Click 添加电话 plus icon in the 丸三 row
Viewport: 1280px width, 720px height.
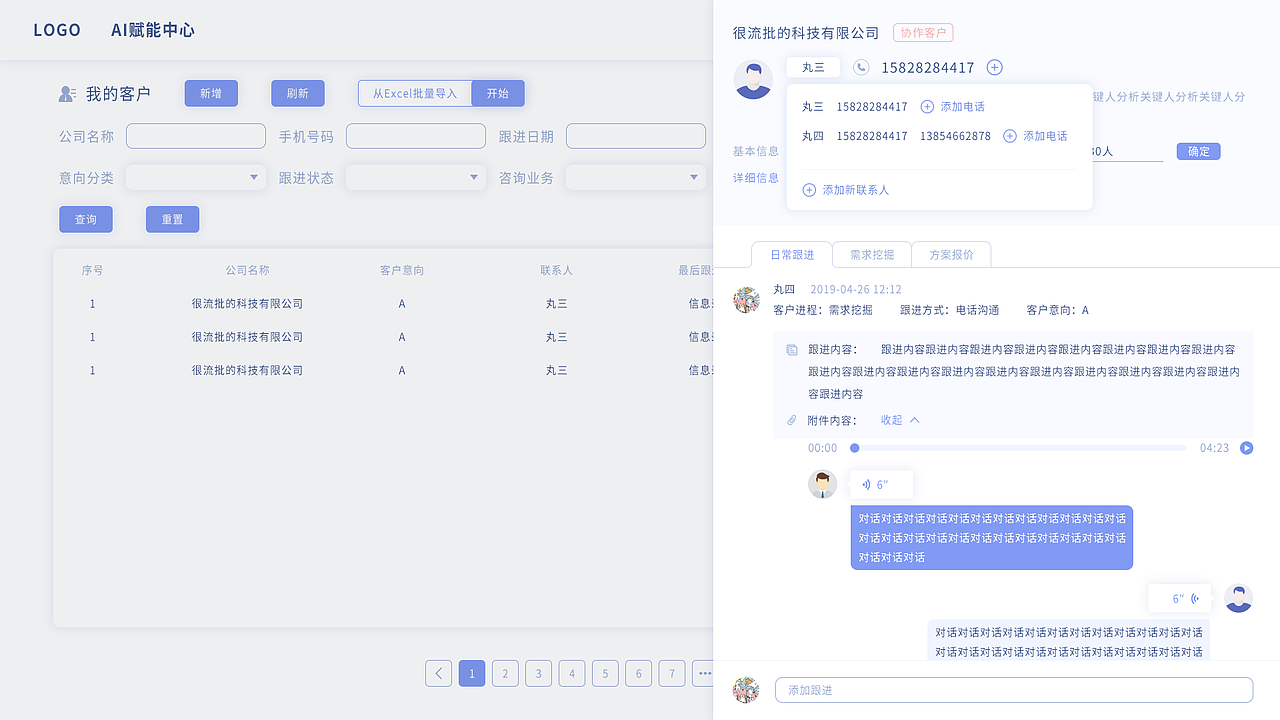click(926, 106)
